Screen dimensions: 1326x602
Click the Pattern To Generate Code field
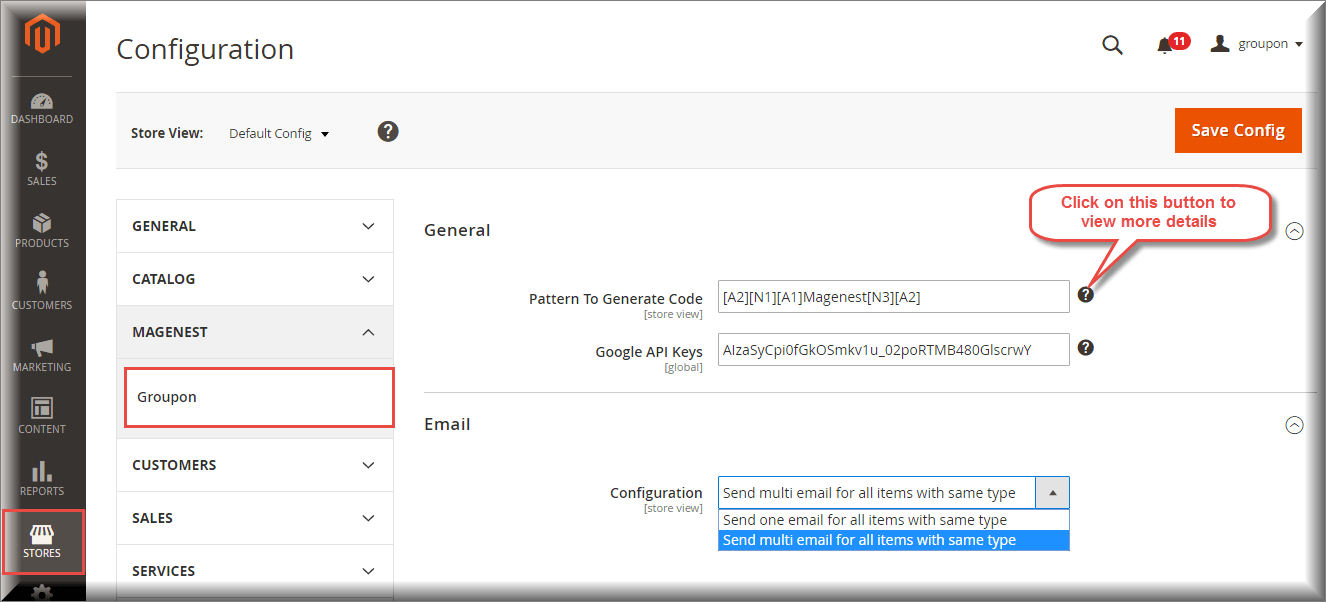coord(894,297)
